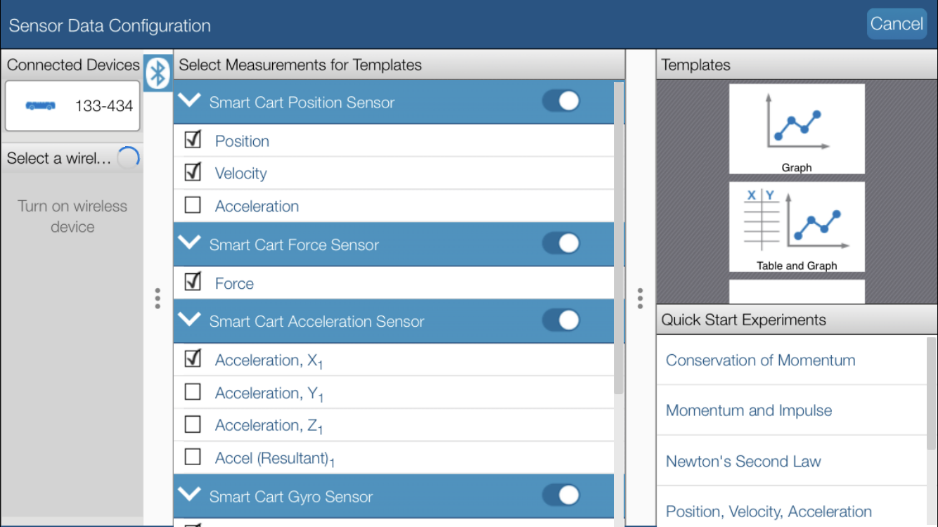
Task: Enable the Acceleration measurement checkbox
Action: click(x=193, y=205)
